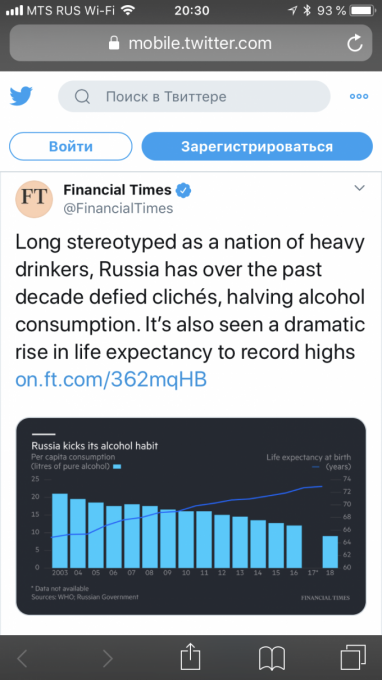Expand the tweet options chevron
382x680 pixels.
(x=359, y=188)
